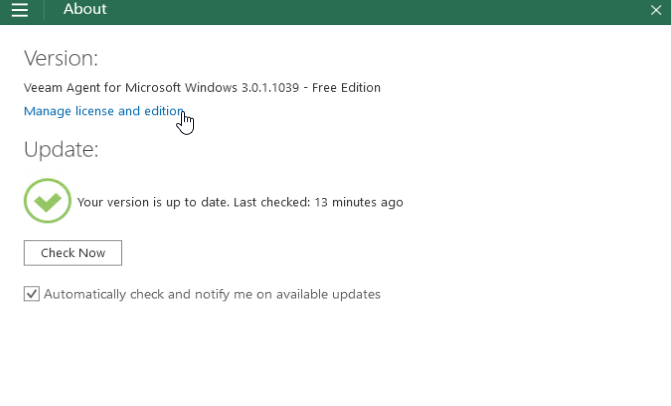Open the hamburger menu in the header

click(20, 10)
